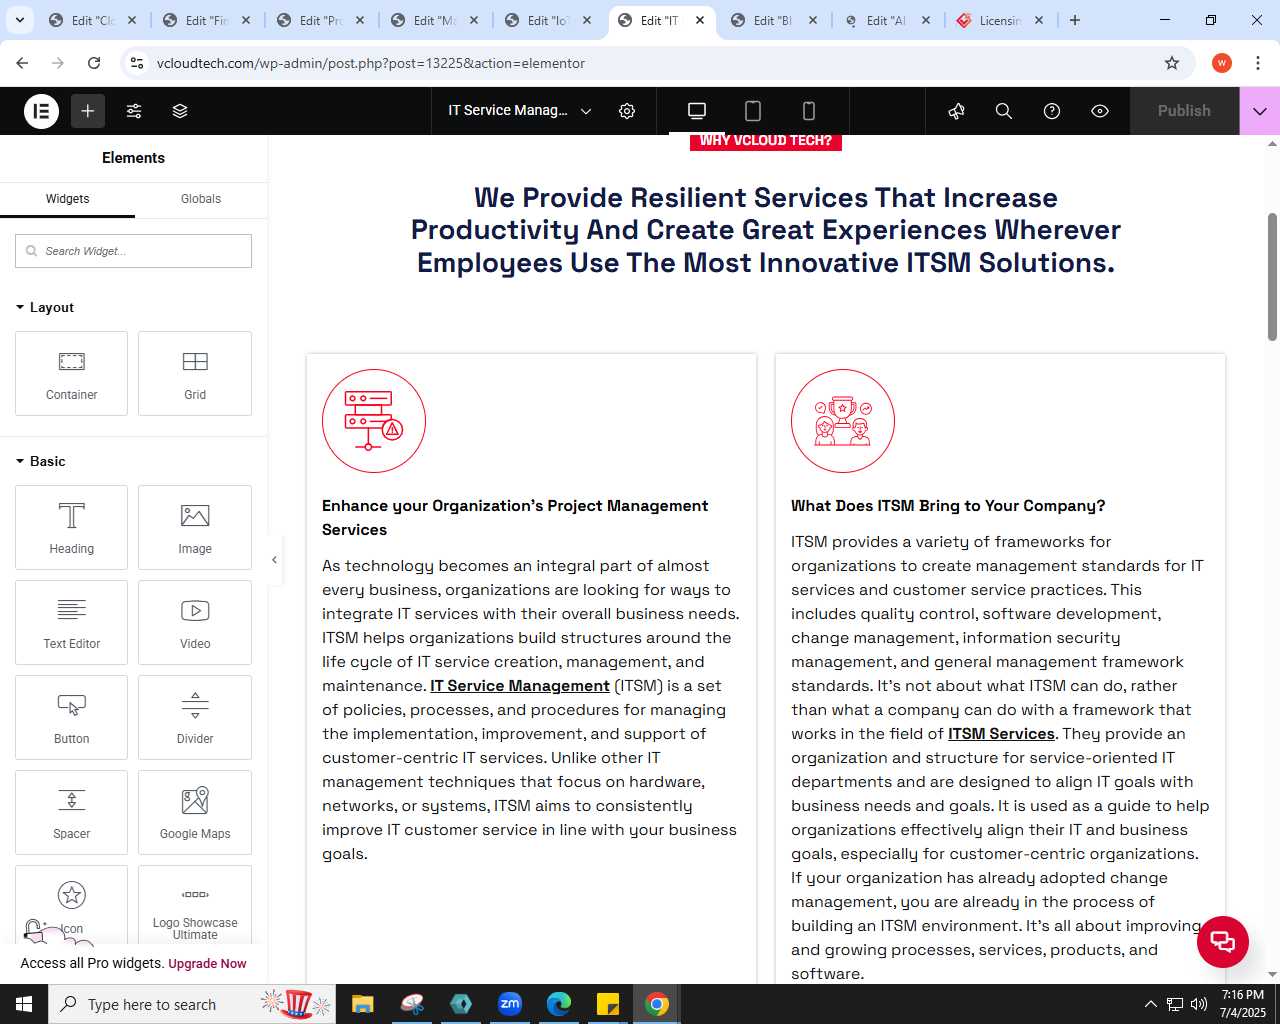The height and width of the screenshot is (1024, 1280).
Task: Pick the Logo Showcase Ultimate widget
Action: [x=195, y=905]
